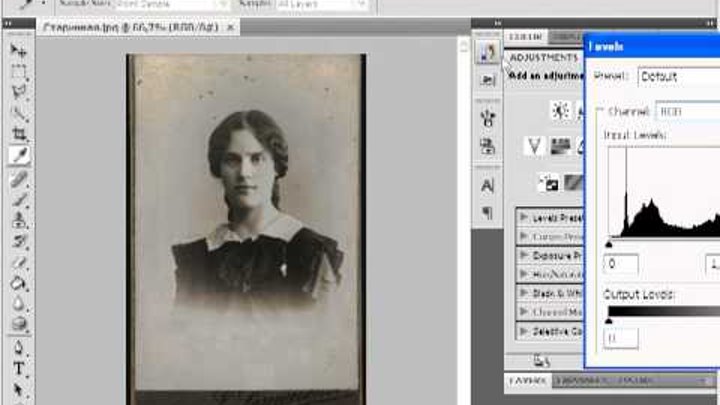Select the Pen tool
720x405 pixels.
pos(18,347)
